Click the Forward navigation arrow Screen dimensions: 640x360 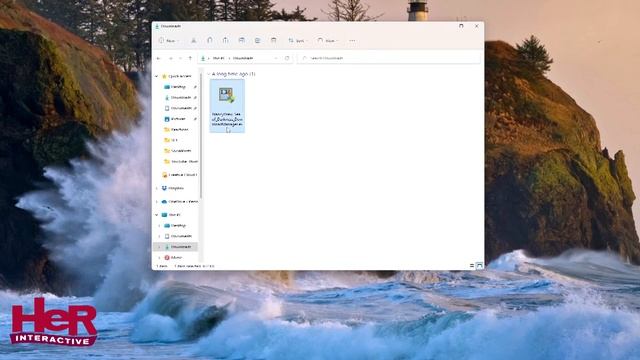pos(171,58)
